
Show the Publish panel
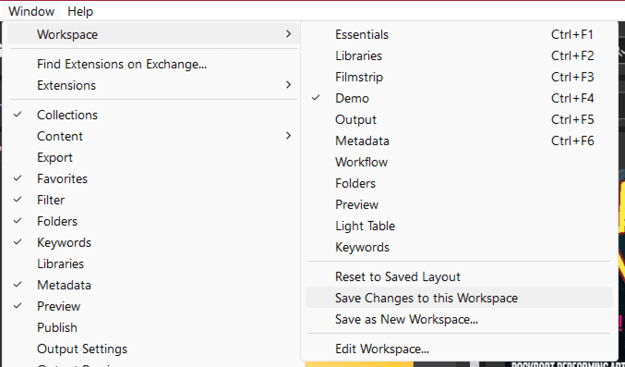coord(153,328)
